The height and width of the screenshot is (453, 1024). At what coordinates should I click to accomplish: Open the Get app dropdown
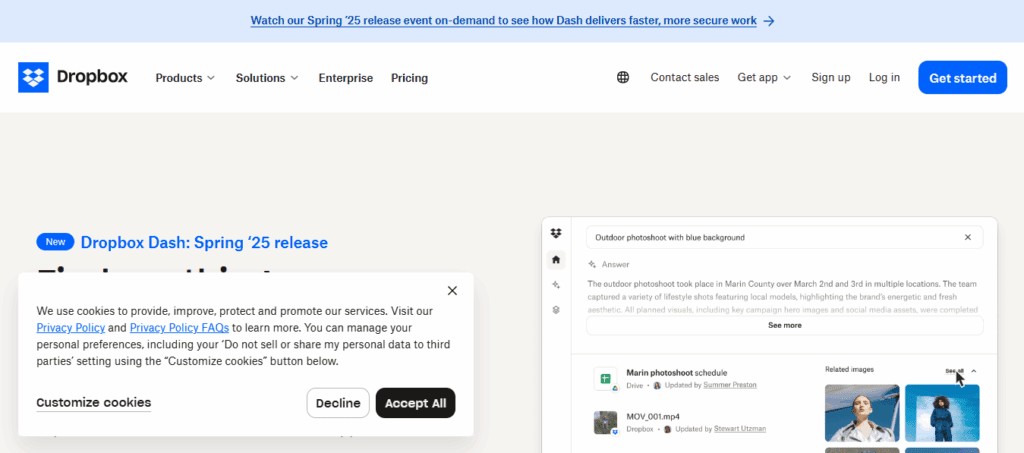764,78
